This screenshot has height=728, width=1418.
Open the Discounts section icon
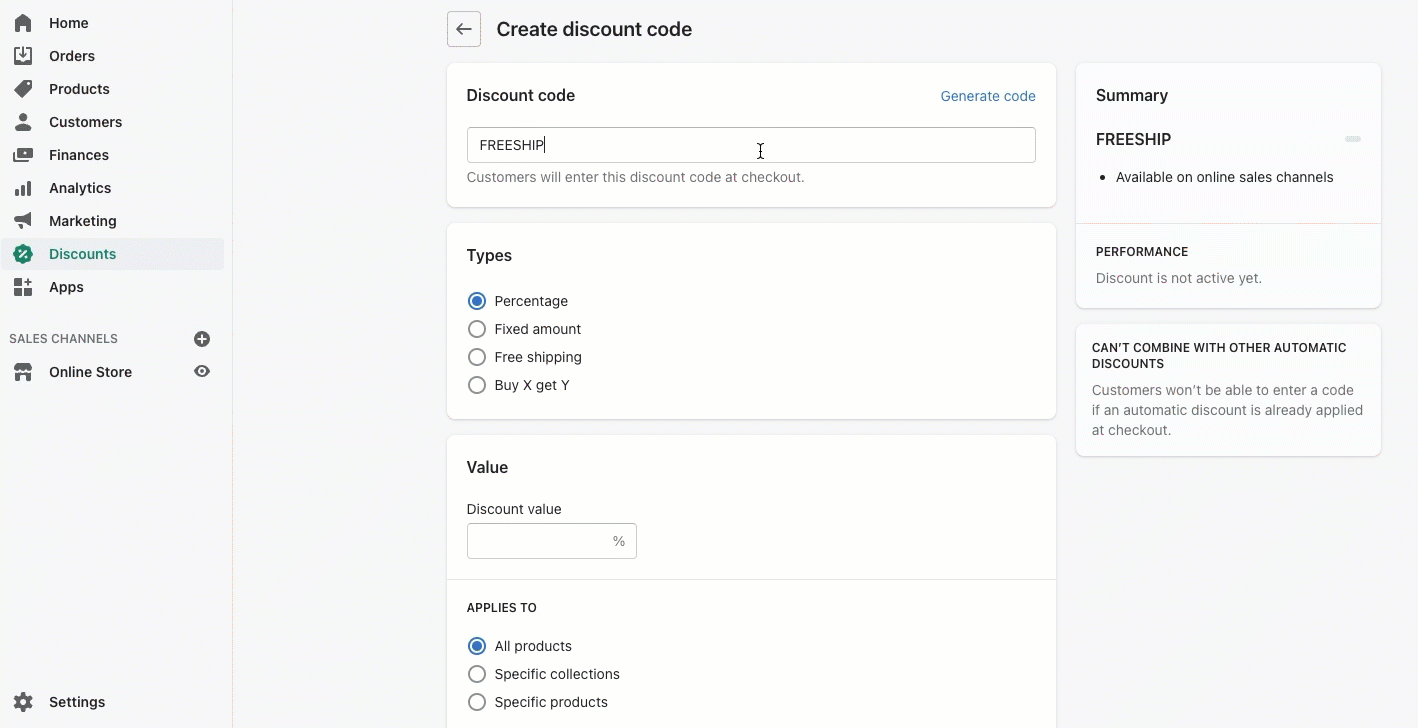[23, 254]
